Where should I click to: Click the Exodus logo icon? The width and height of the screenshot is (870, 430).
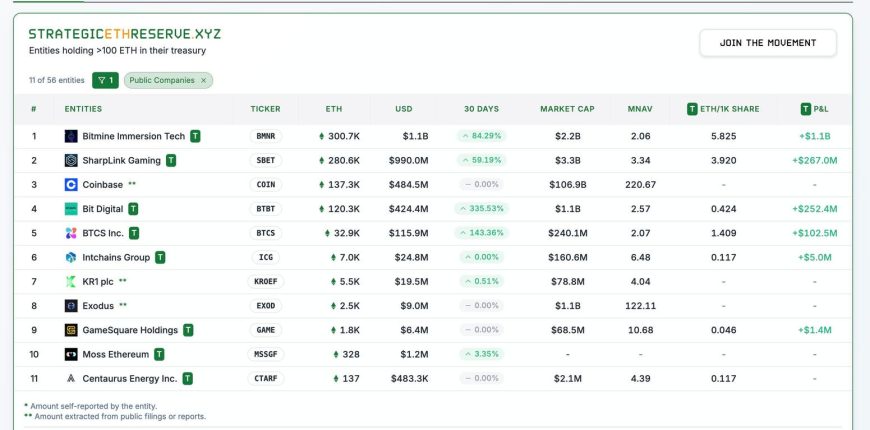point(71,306)
